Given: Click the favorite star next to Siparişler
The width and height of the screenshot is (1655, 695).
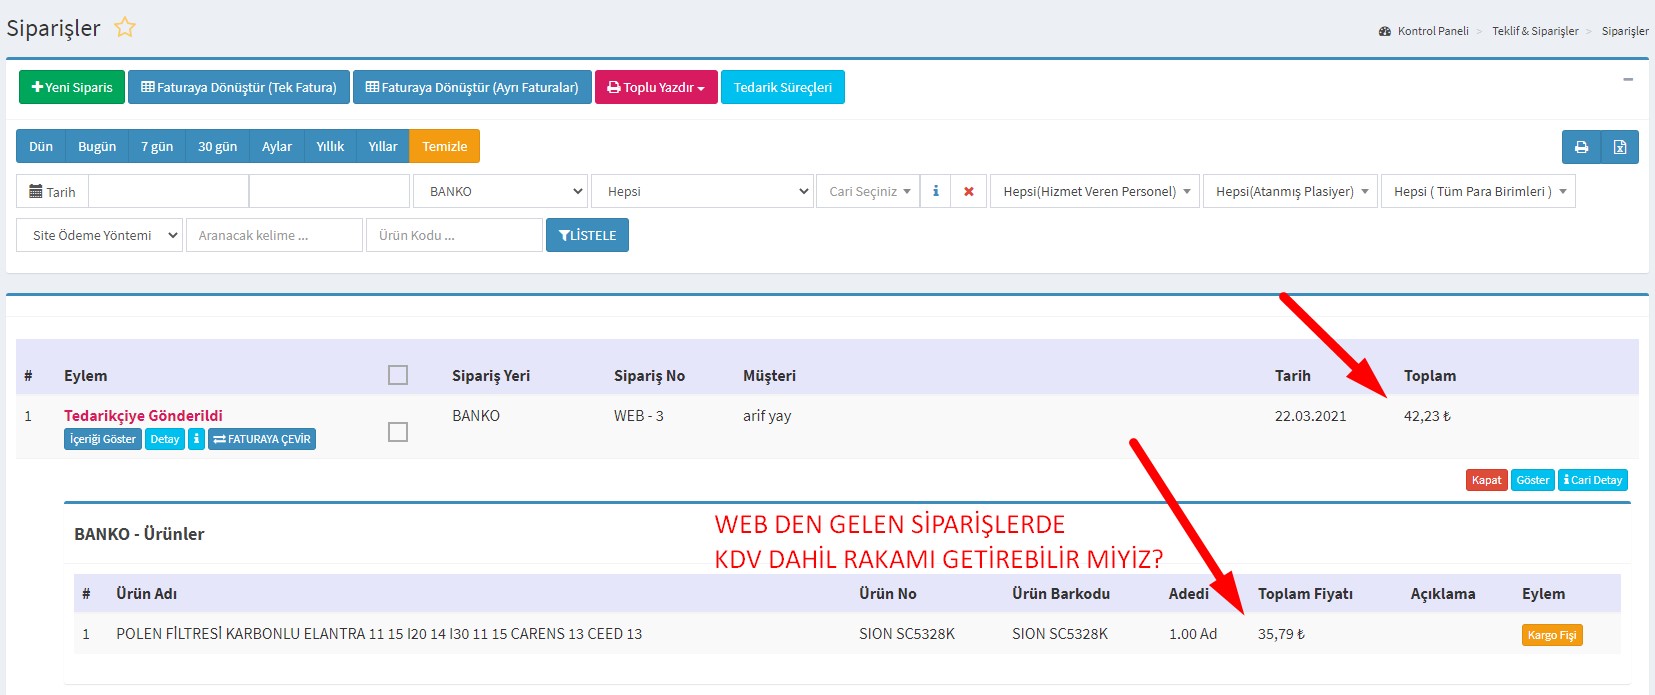Looking at the screenshot, I should click(125, 28).
